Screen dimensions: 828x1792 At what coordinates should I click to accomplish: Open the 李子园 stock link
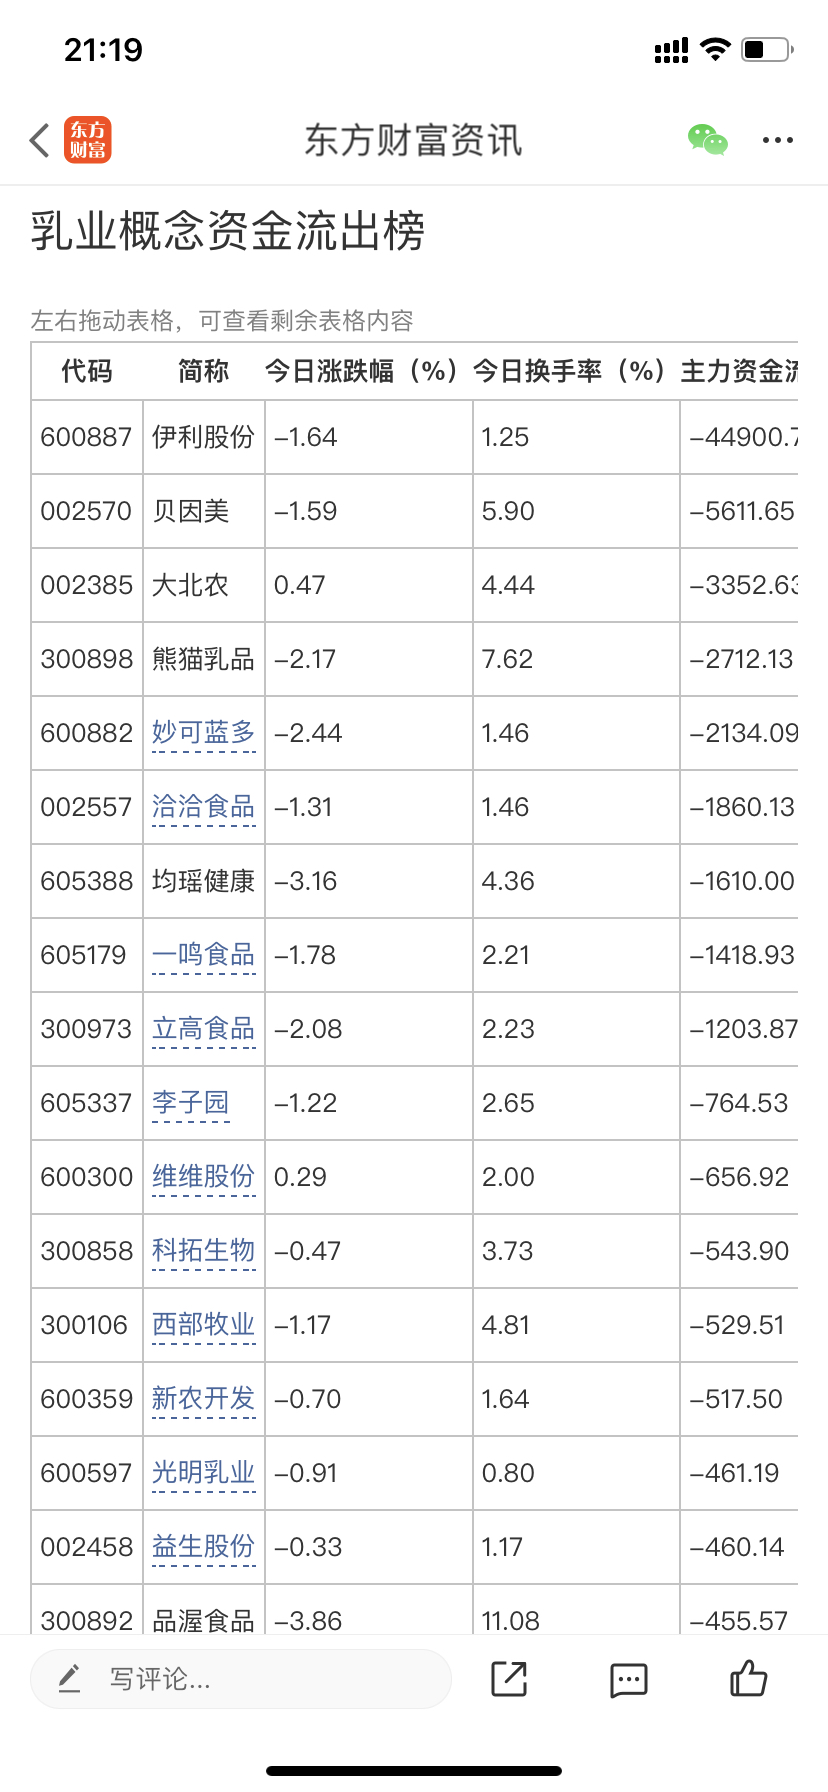click(191, 1103)
